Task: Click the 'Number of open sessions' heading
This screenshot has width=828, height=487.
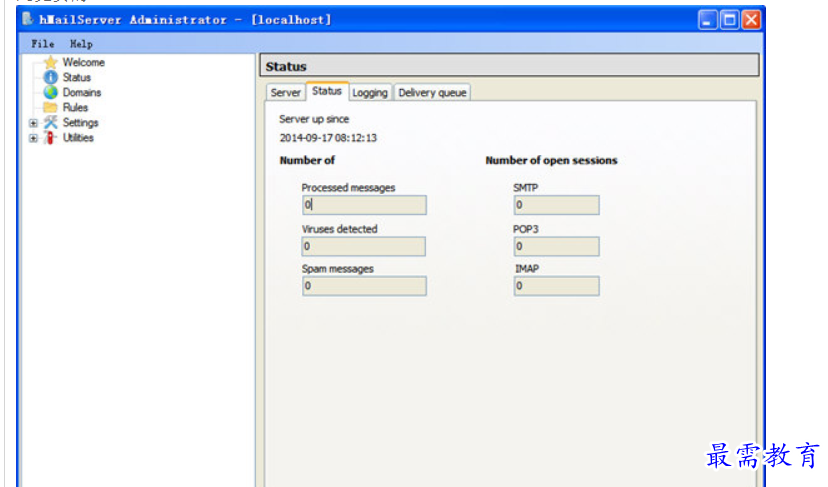Action: (551, 160)
